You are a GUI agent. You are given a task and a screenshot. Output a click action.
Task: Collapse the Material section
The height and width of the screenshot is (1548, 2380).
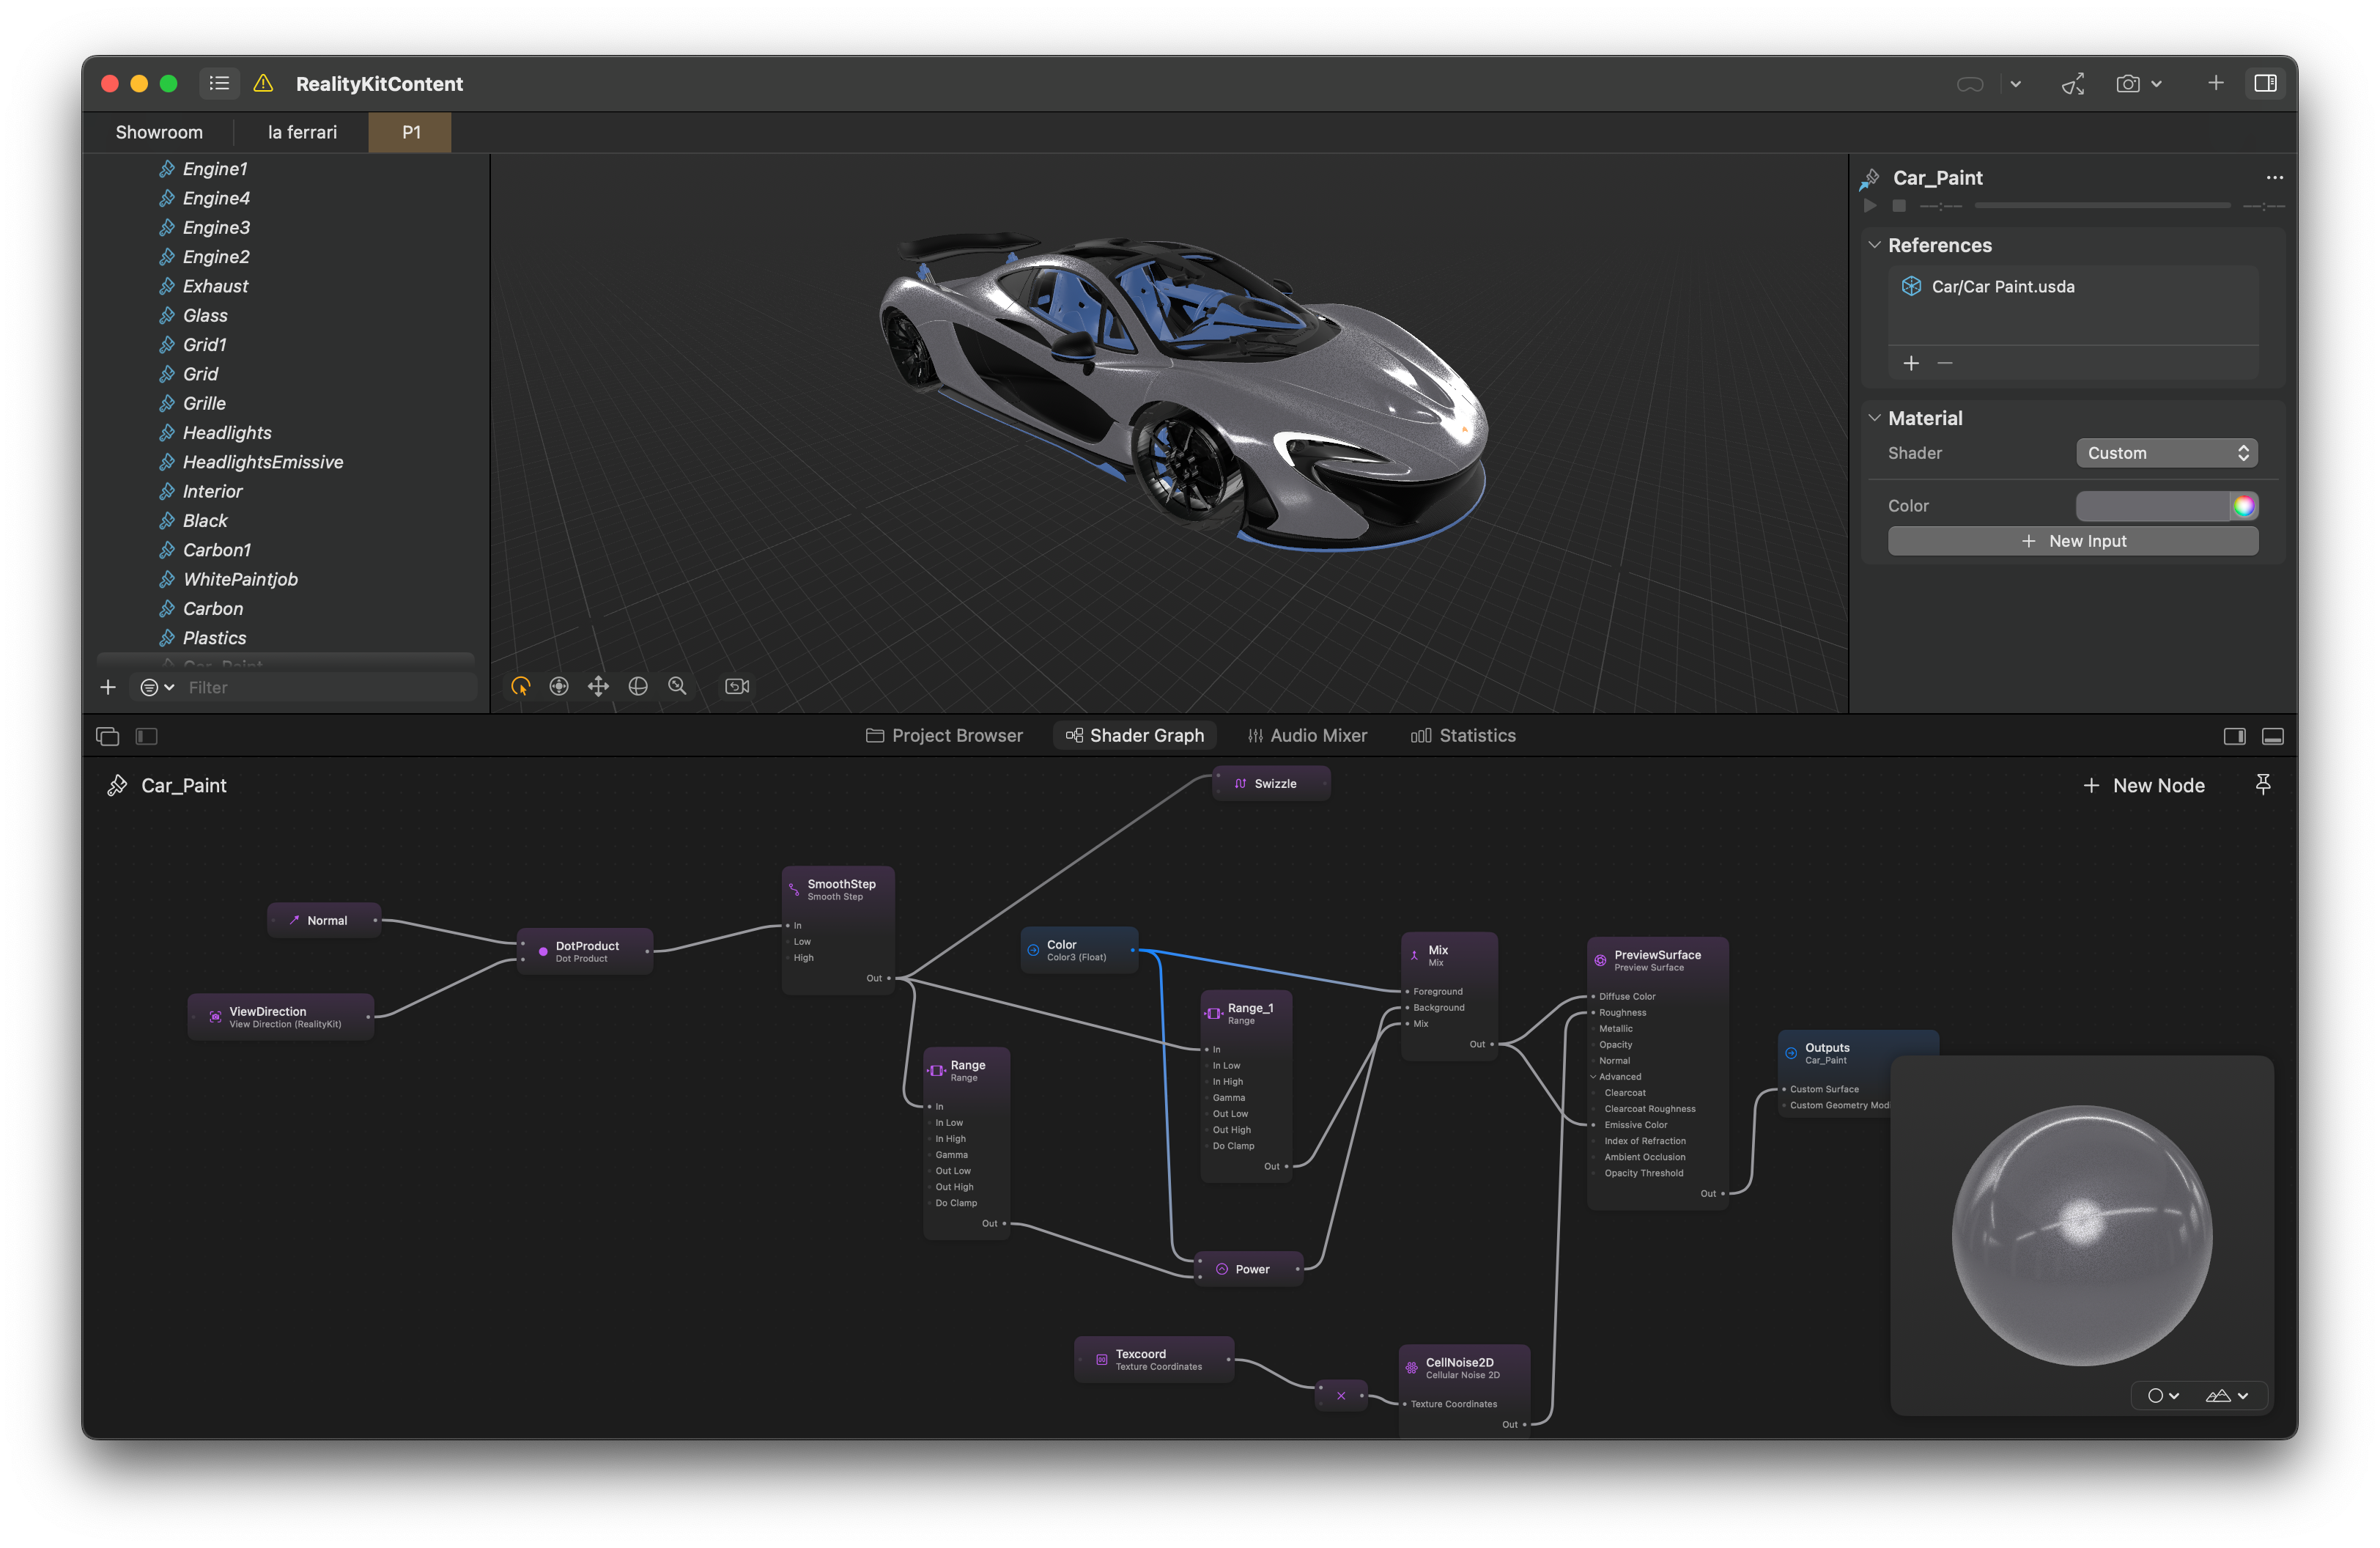1874,418
